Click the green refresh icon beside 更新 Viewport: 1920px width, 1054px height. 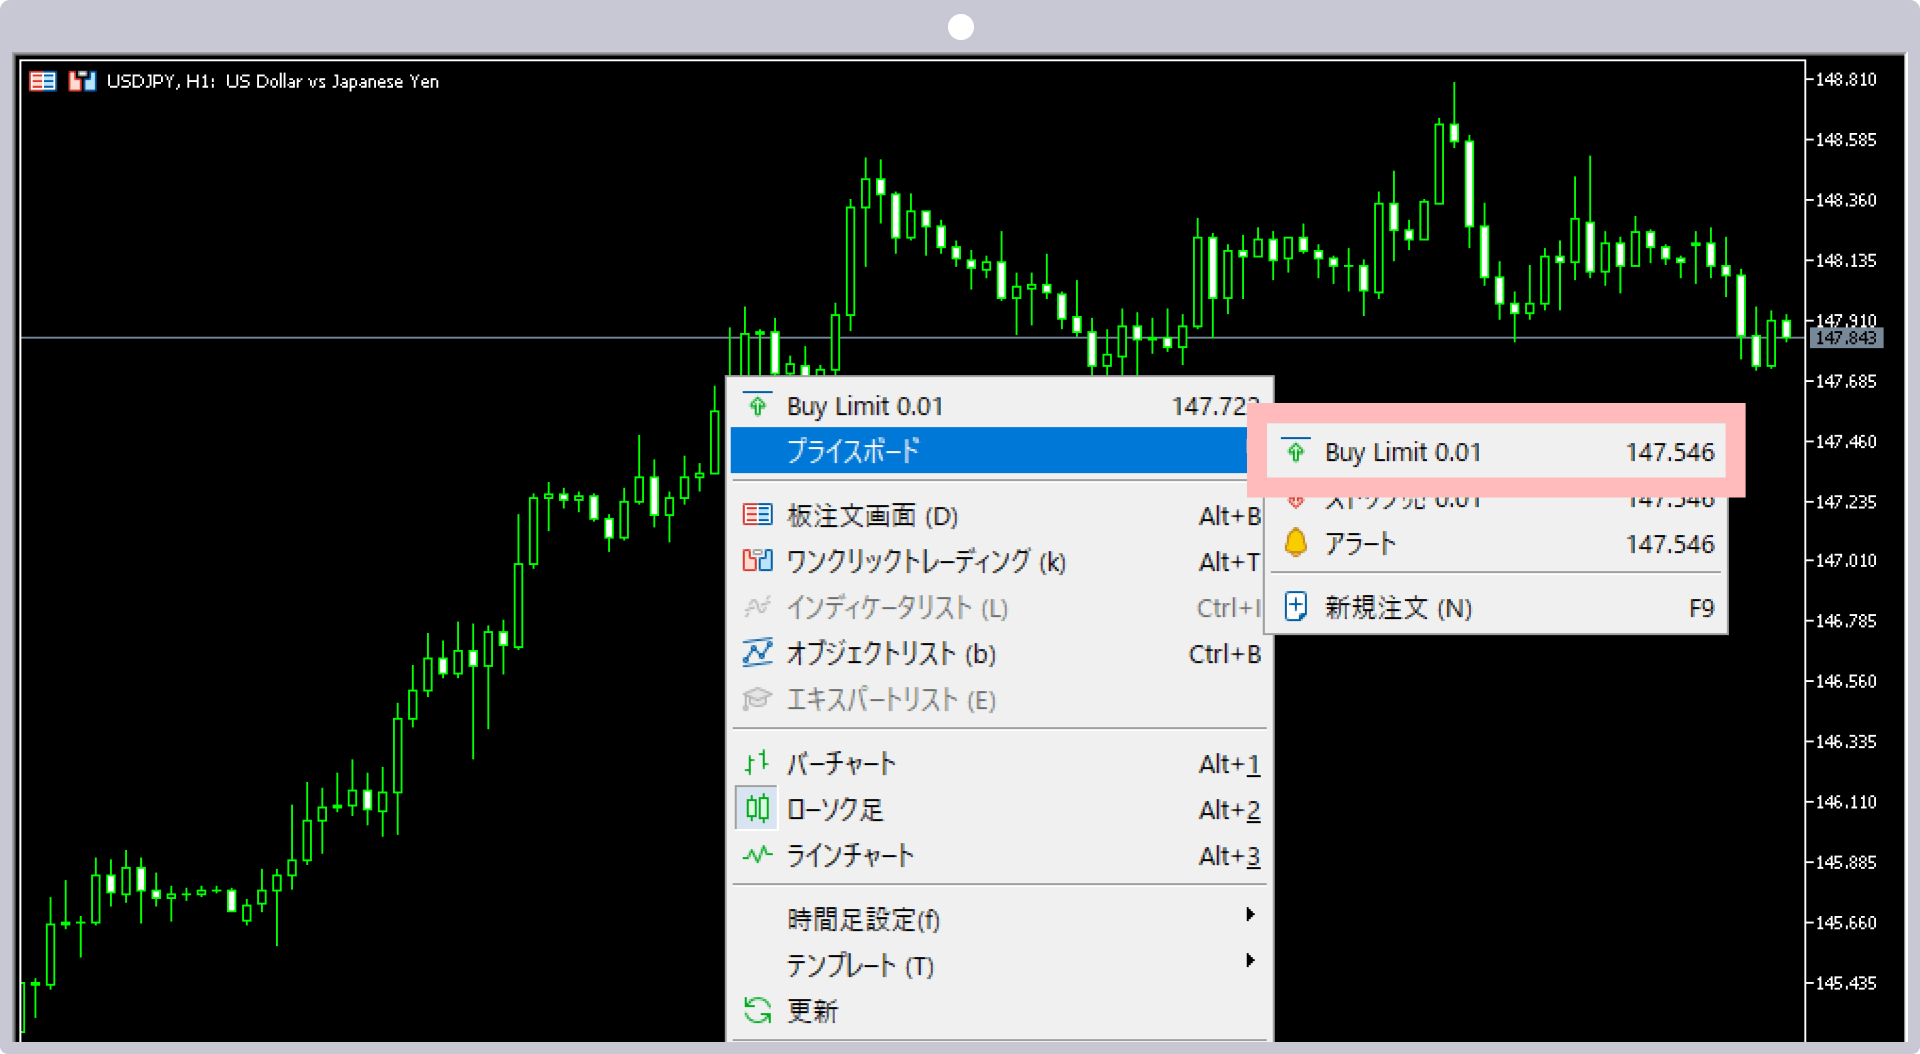click(757, 1011)
